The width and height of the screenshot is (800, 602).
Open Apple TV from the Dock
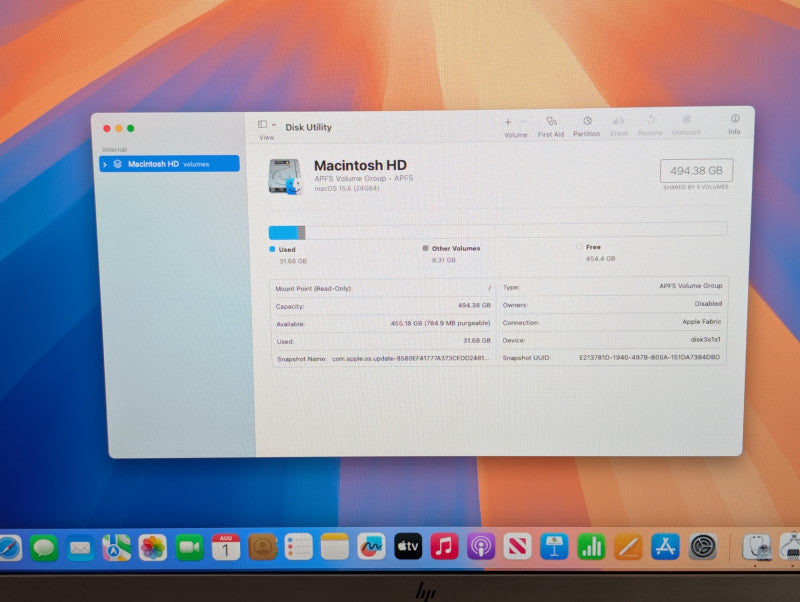coord(408,546)
